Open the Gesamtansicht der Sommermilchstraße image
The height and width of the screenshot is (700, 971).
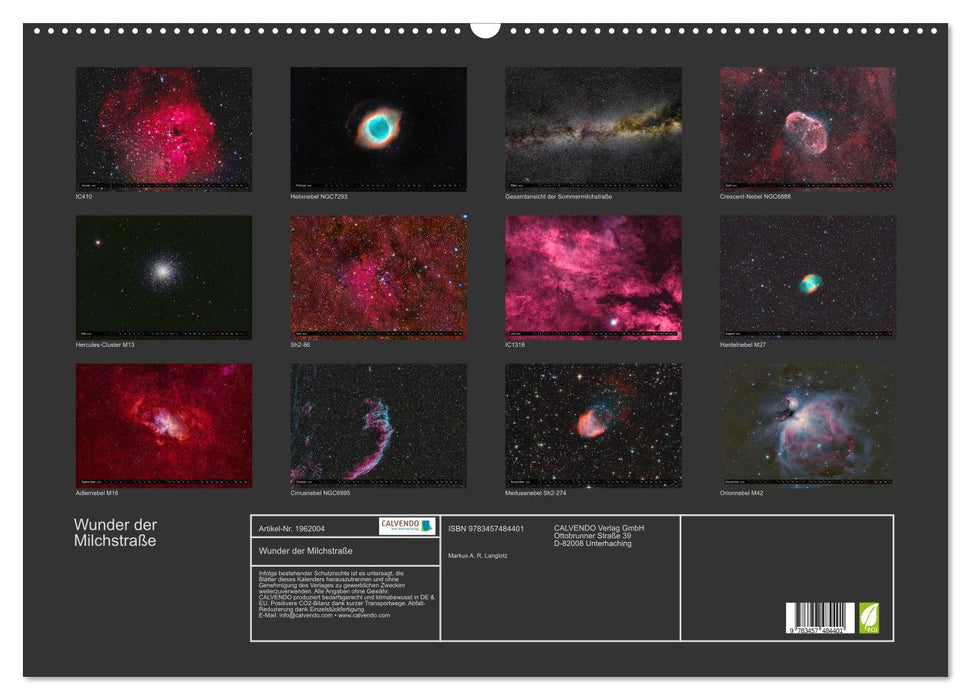click(593, 129)
